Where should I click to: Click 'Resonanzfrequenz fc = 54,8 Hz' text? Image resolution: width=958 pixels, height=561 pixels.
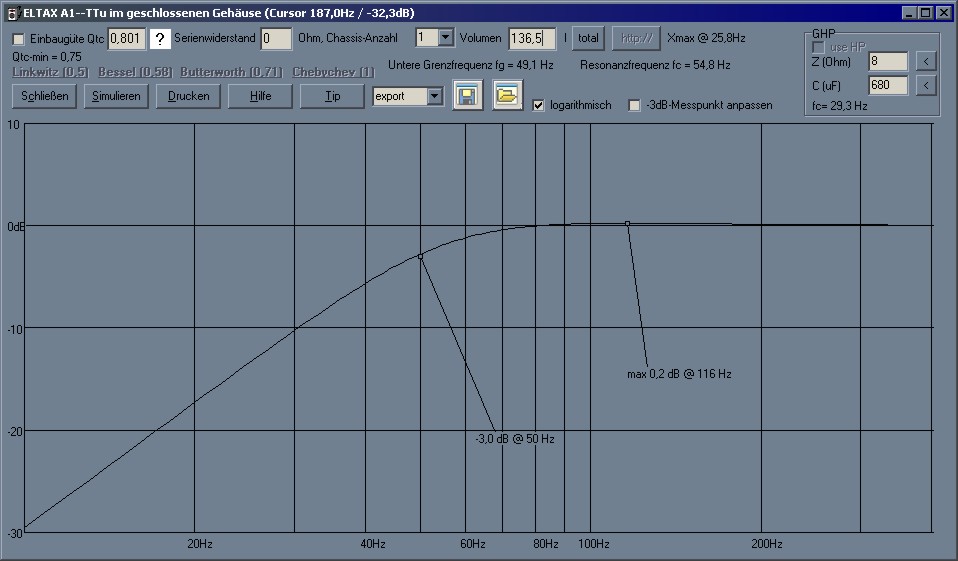pyautogui.click(x=656, y=65)
